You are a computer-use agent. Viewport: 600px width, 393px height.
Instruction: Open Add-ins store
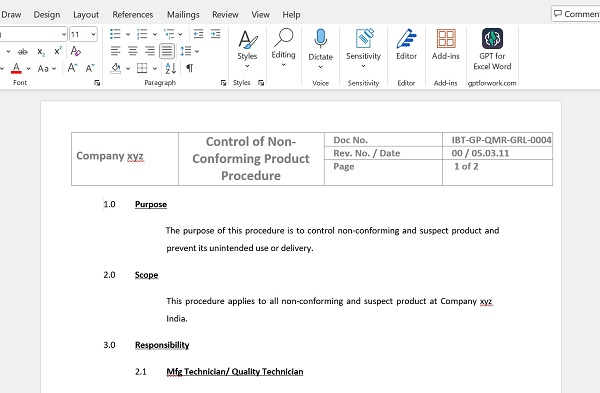tap(446, 44)
